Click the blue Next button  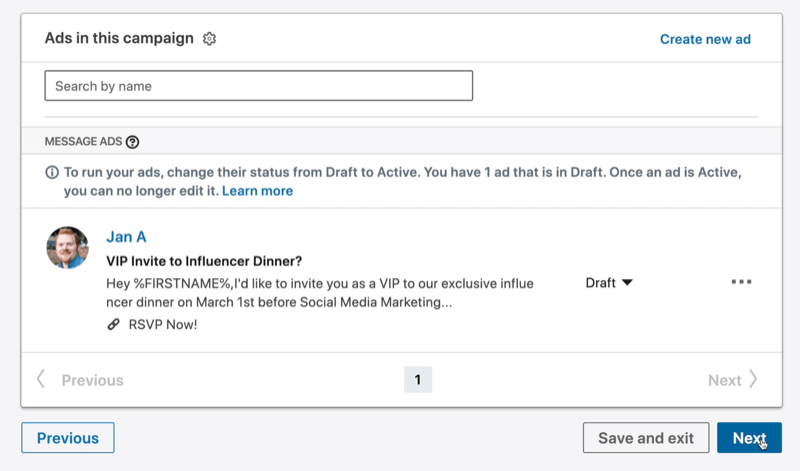point(749,438)
